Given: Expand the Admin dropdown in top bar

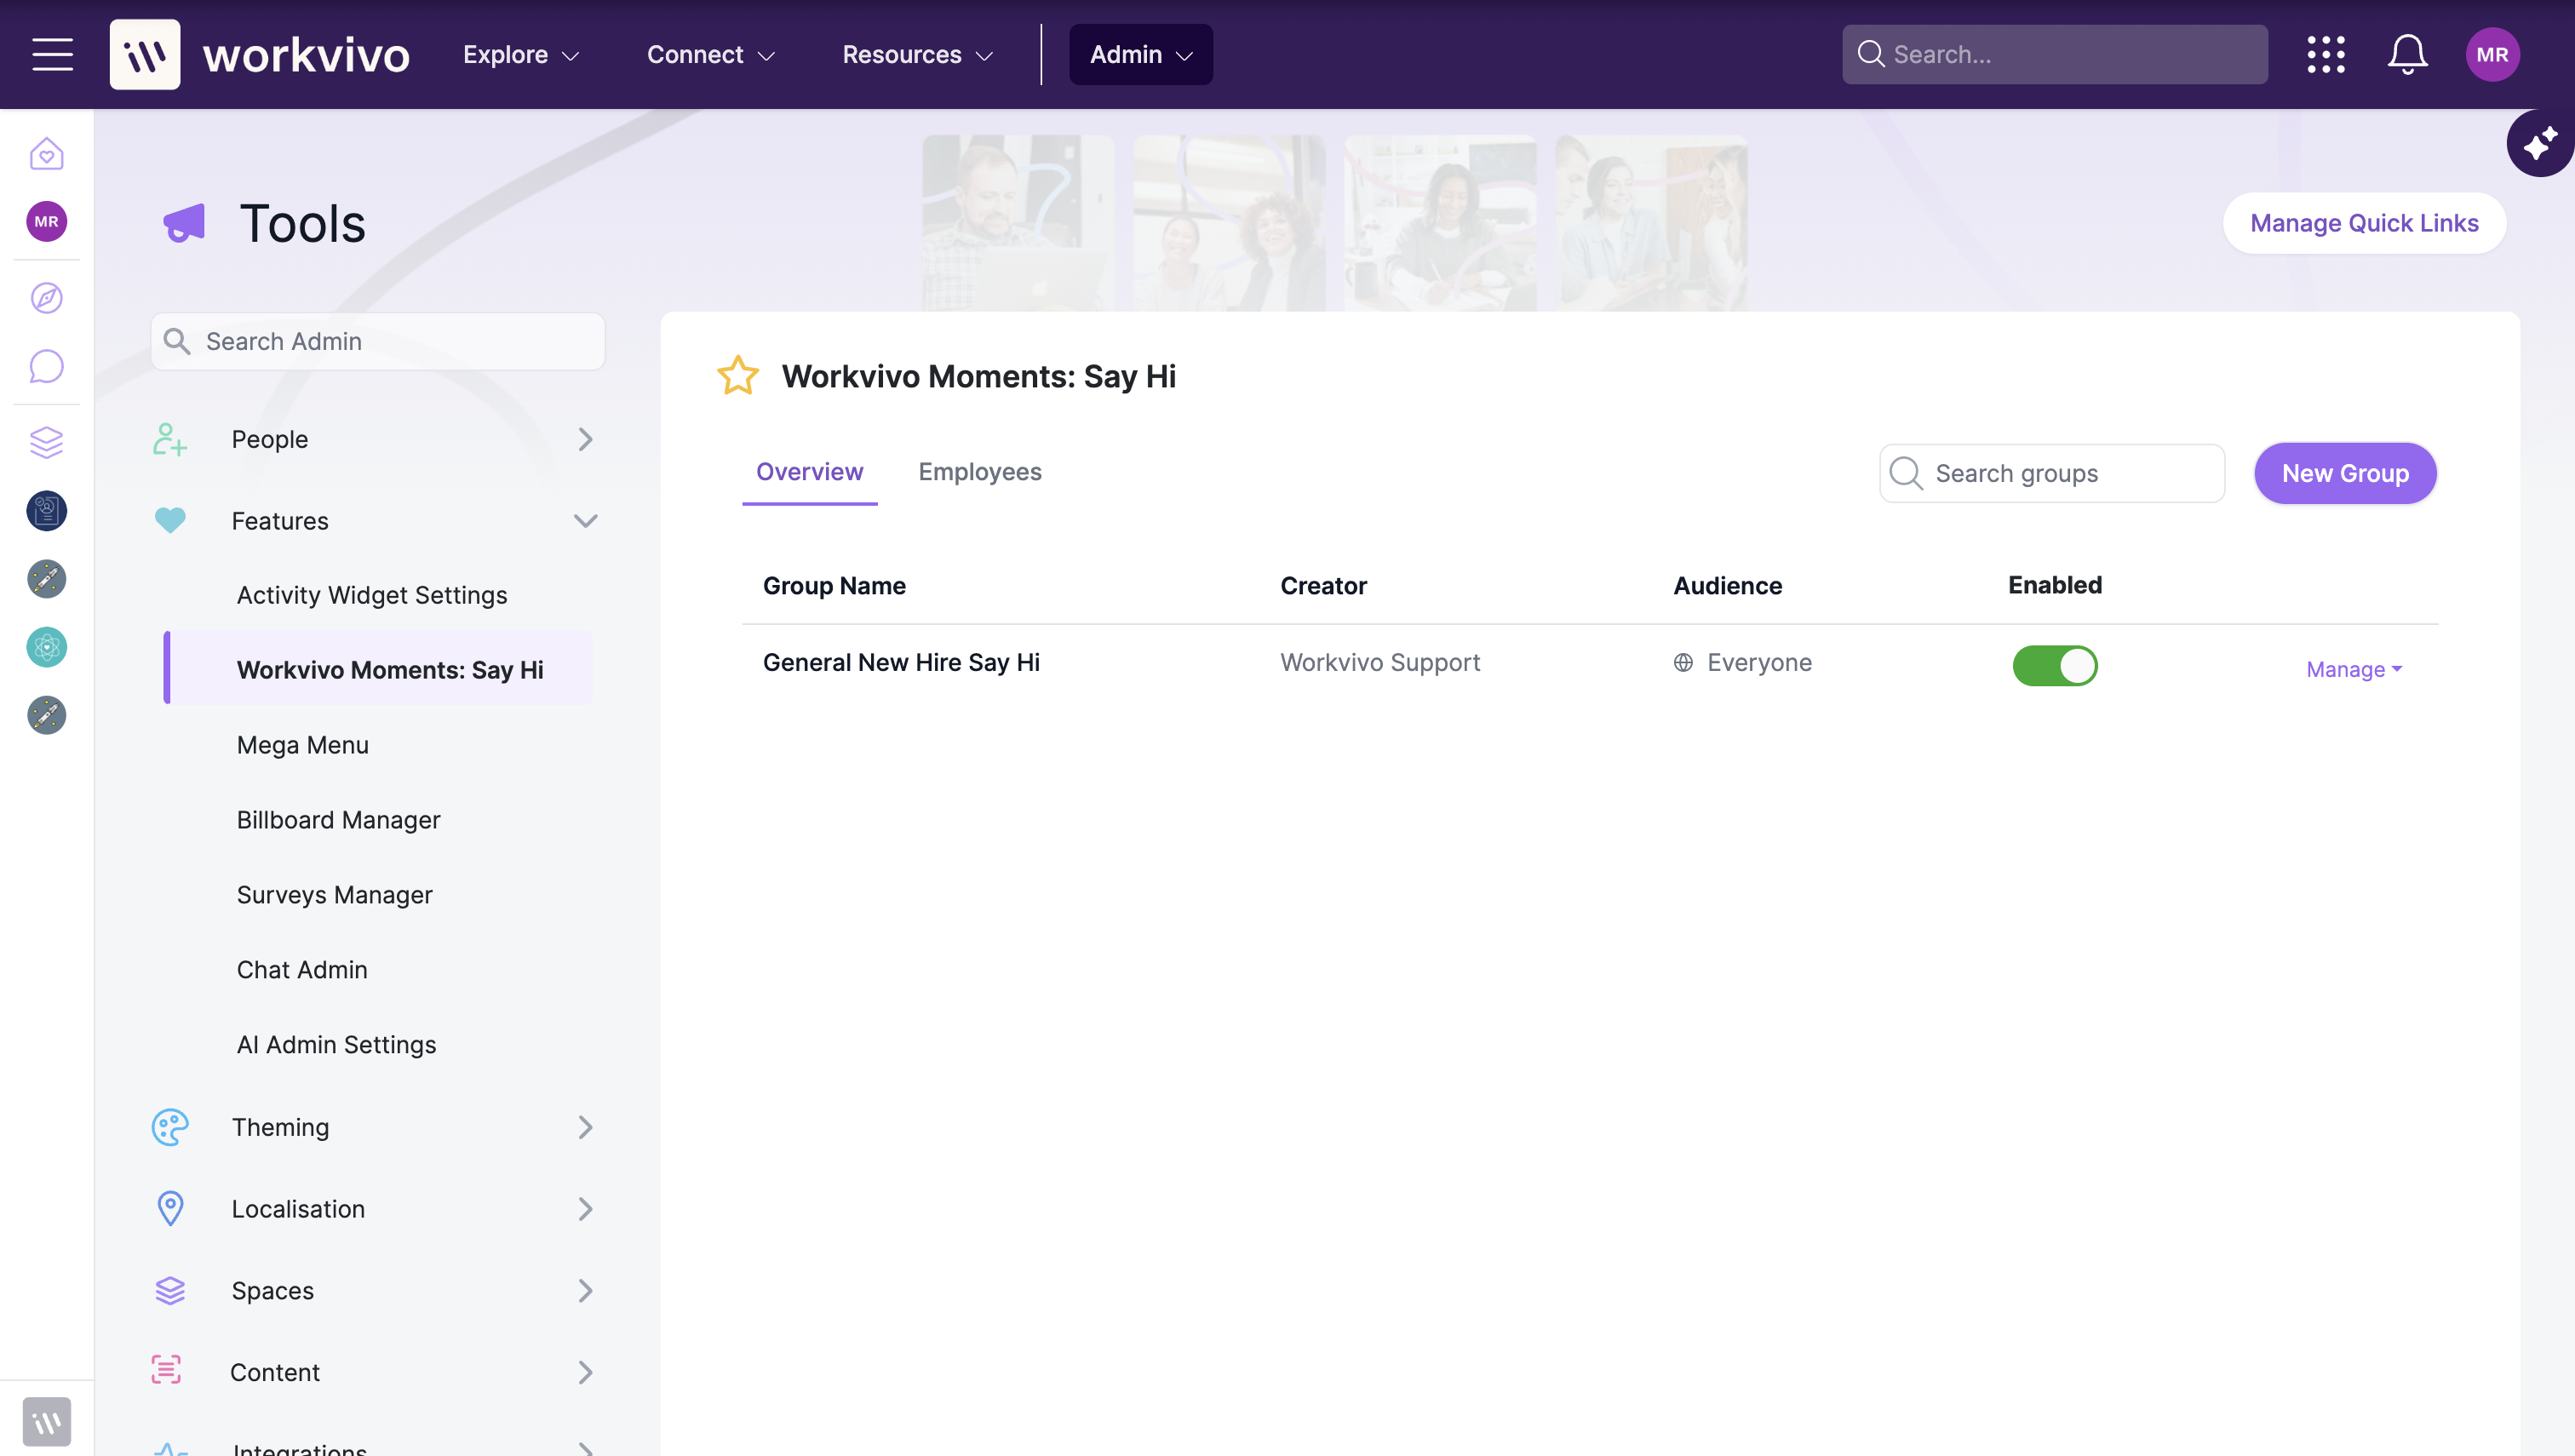Looking at the screenshot, I should (1140, 54).
